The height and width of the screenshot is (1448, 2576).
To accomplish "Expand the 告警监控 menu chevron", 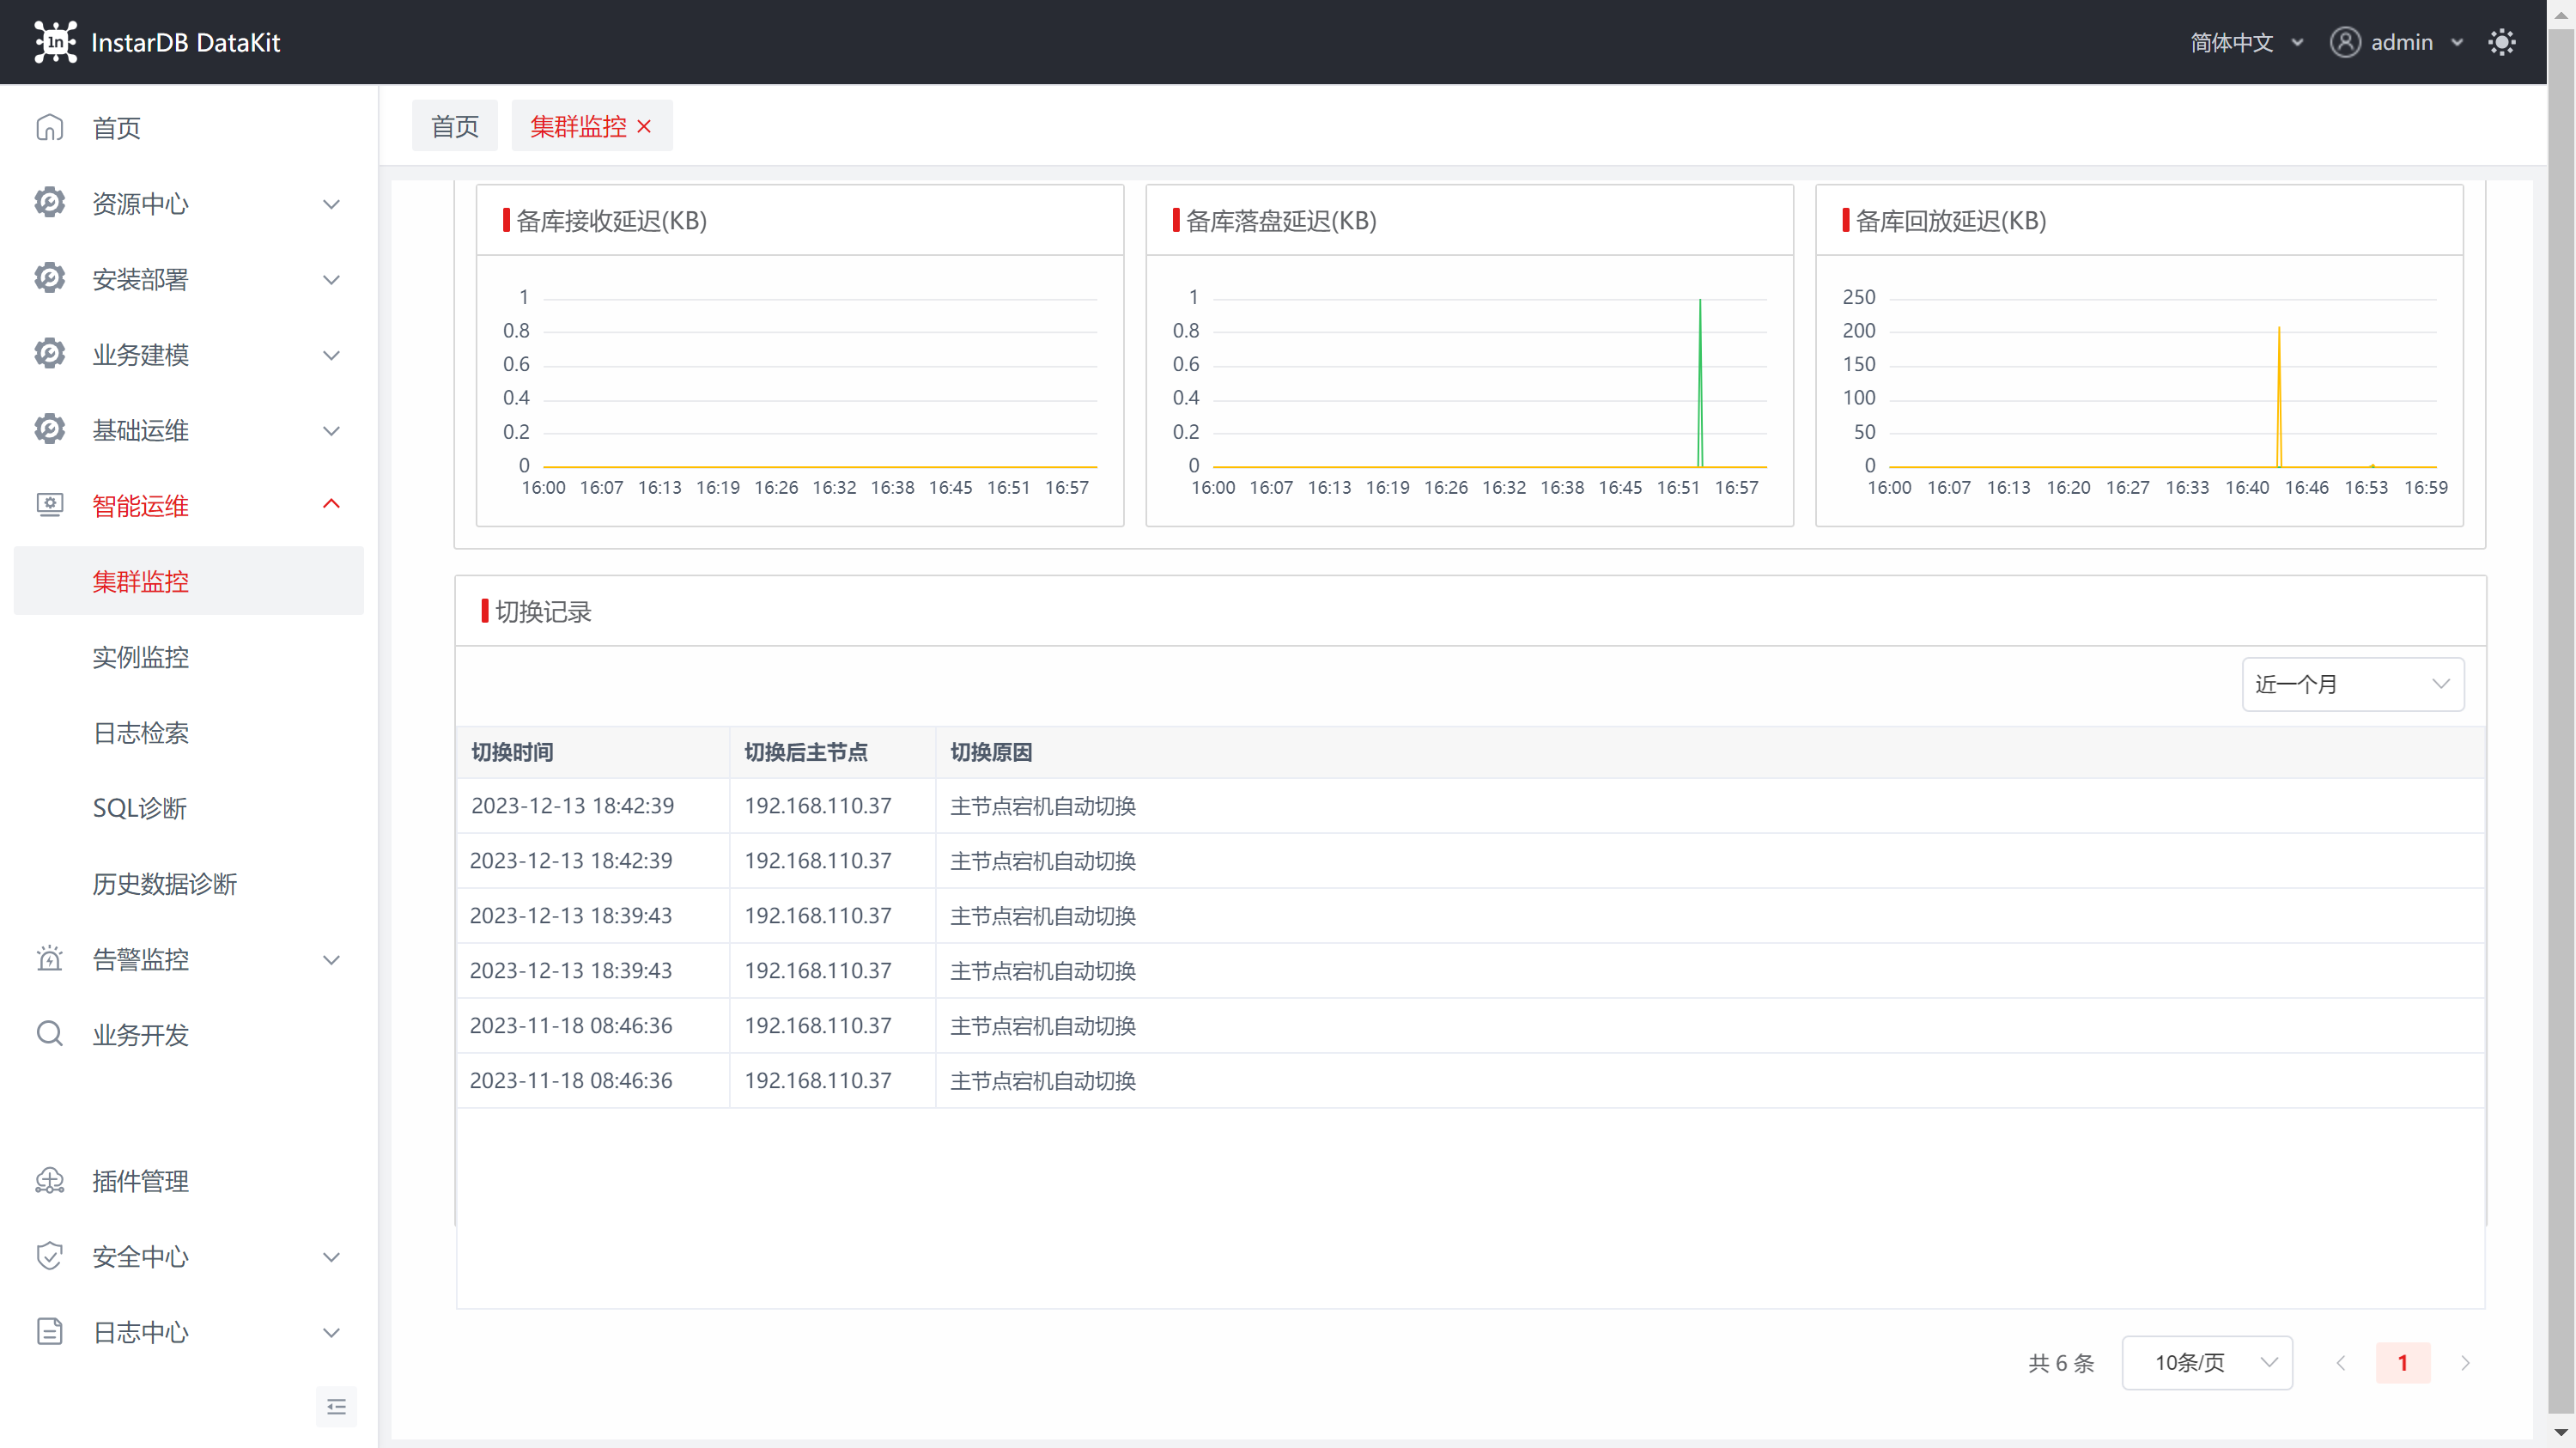I will point(331,960).
